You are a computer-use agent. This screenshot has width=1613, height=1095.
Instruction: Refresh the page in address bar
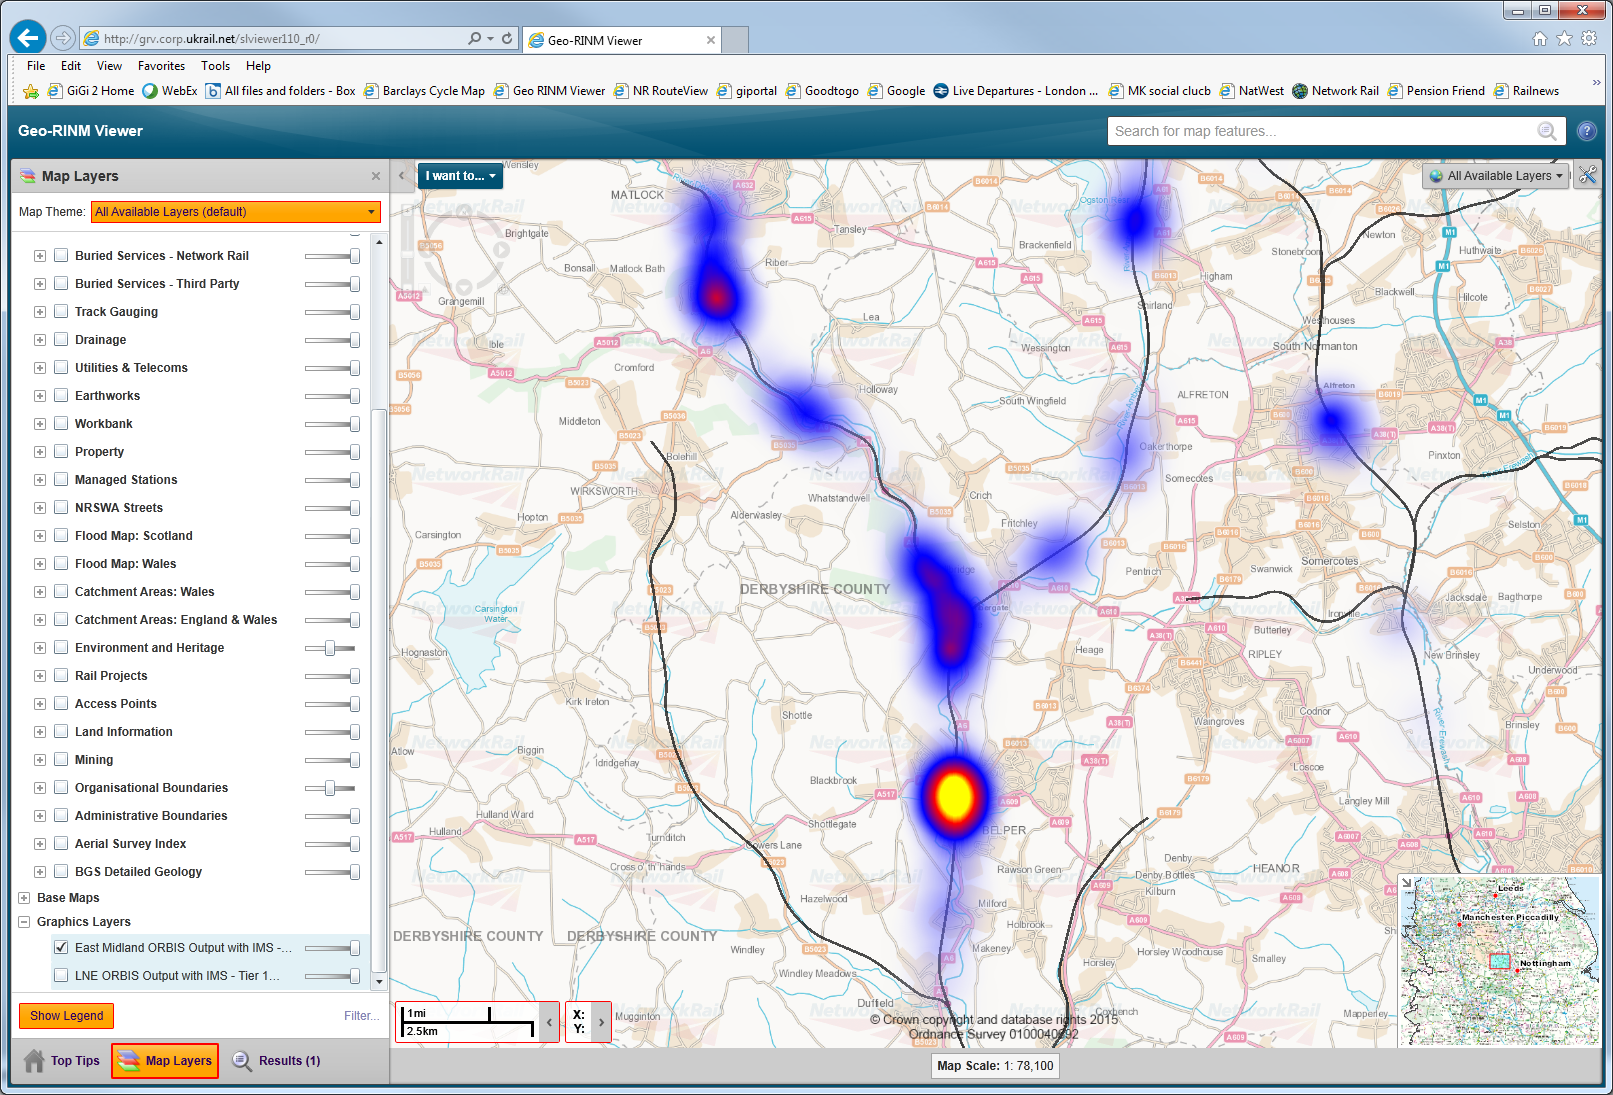507,39
